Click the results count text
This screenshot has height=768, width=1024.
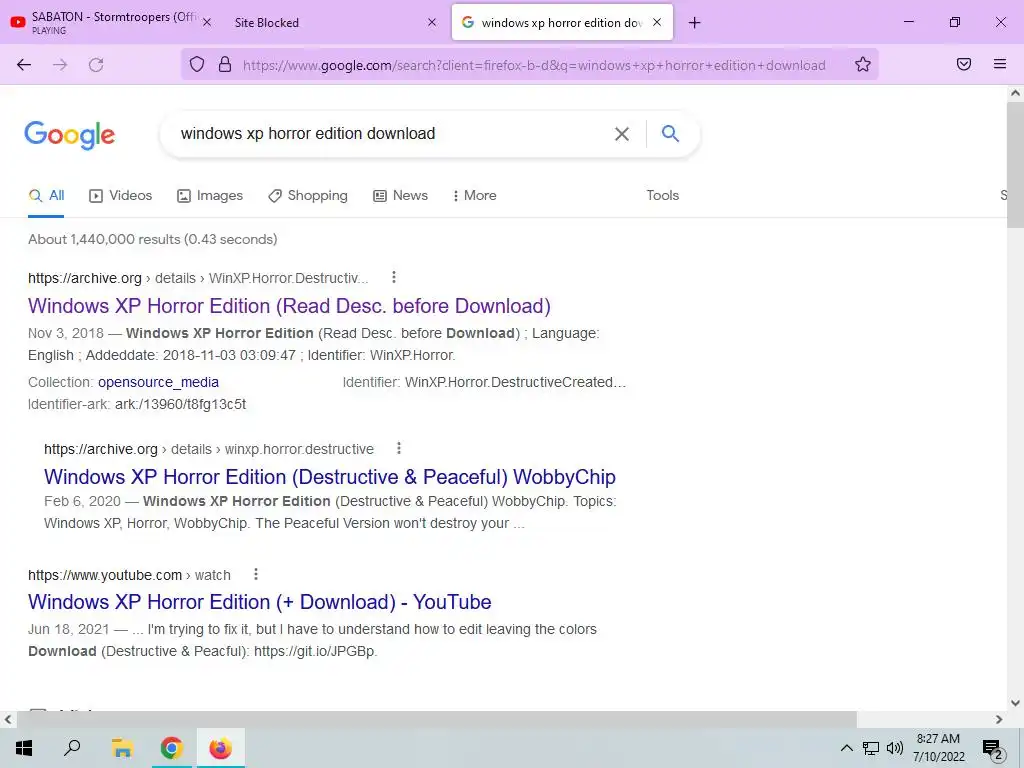click(153, 239)
